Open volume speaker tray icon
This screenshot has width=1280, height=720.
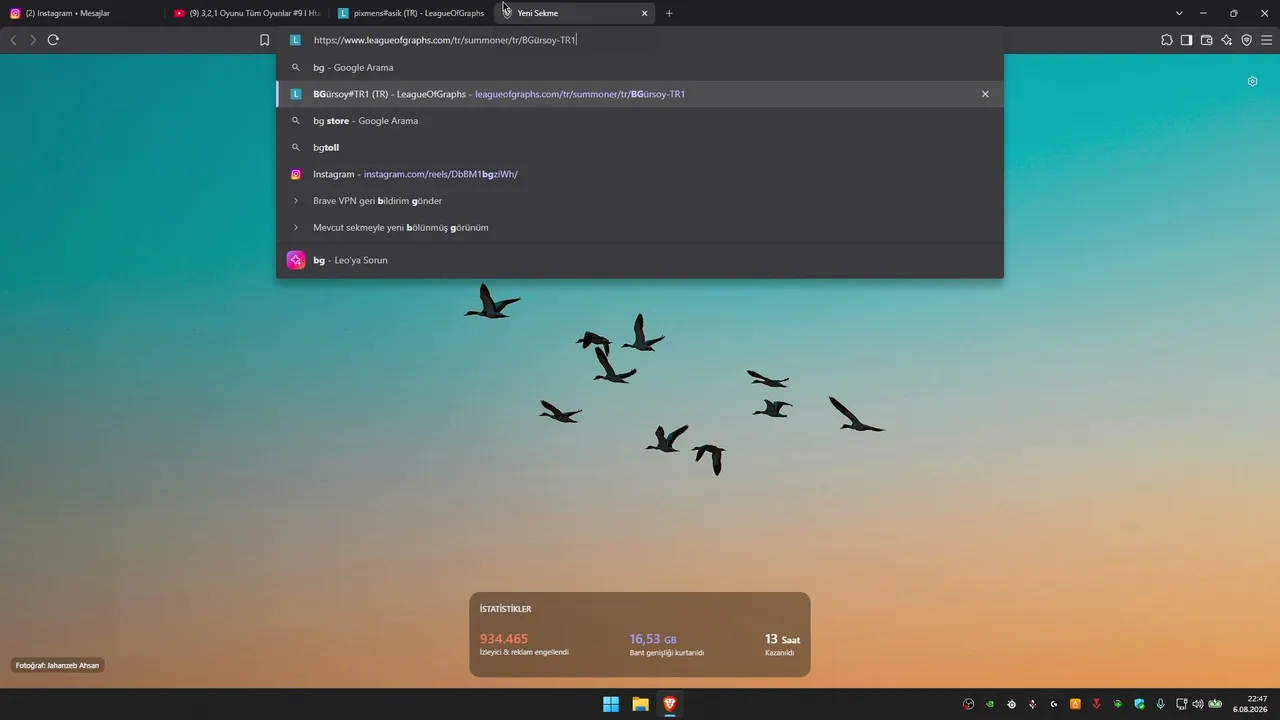point(1198,704)
